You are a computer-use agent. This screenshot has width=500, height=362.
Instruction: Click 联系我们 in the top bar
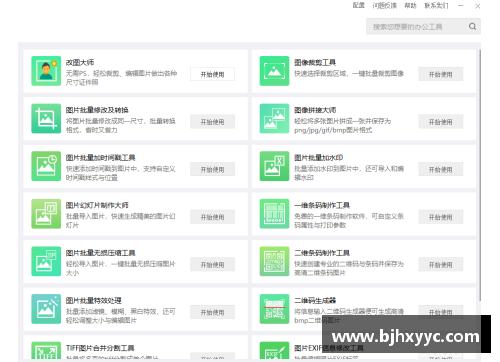click(436, 5)
